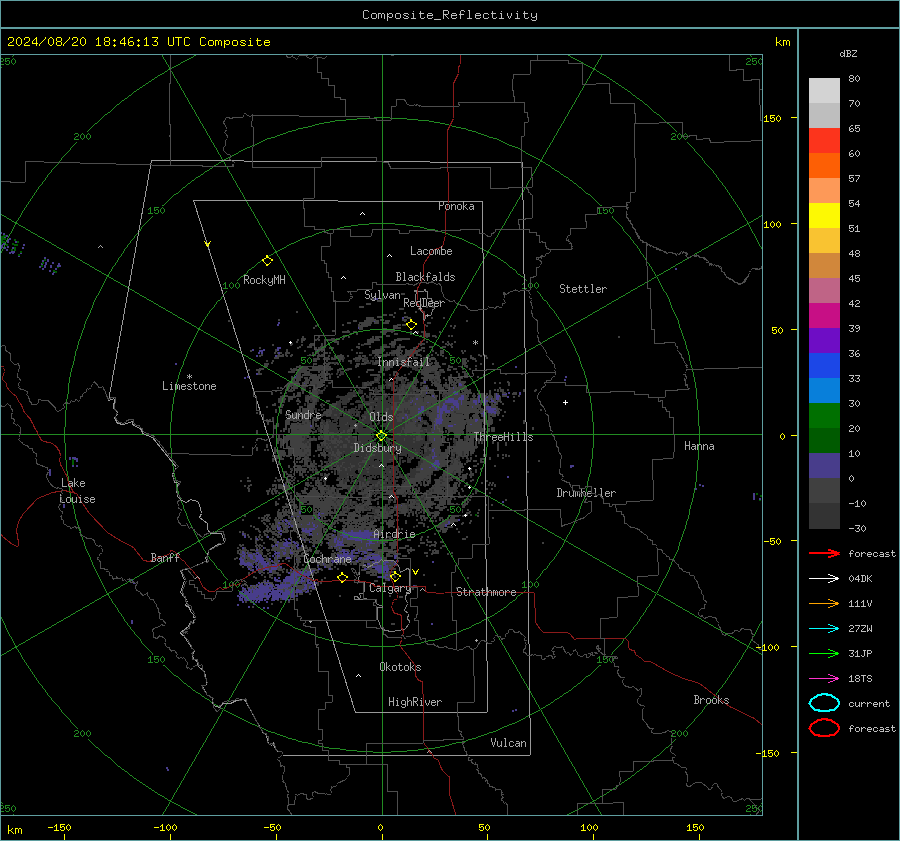Click the Lake Louise label
900x841 pixels.
click(x=77, y=491)
